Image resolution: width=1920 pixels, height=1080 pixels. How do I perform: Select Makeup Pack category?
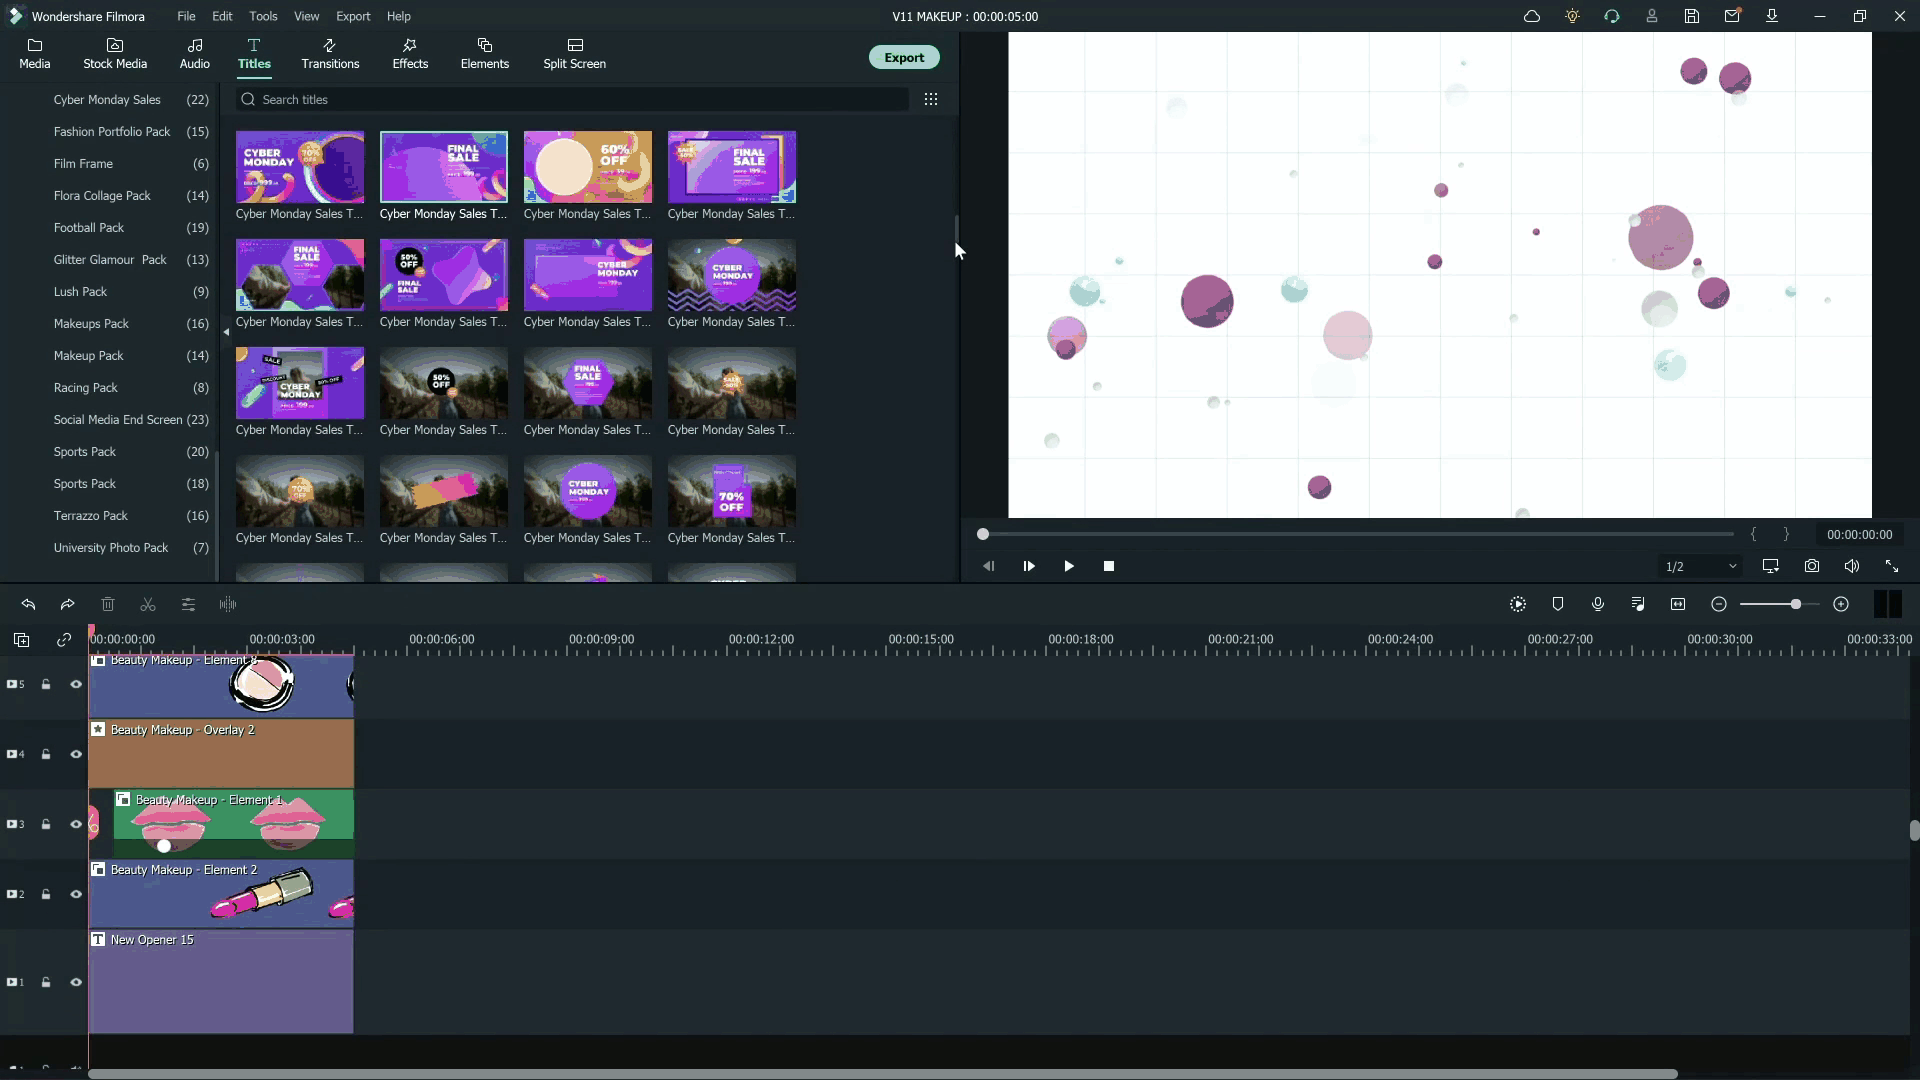click(x=89, y=356)
